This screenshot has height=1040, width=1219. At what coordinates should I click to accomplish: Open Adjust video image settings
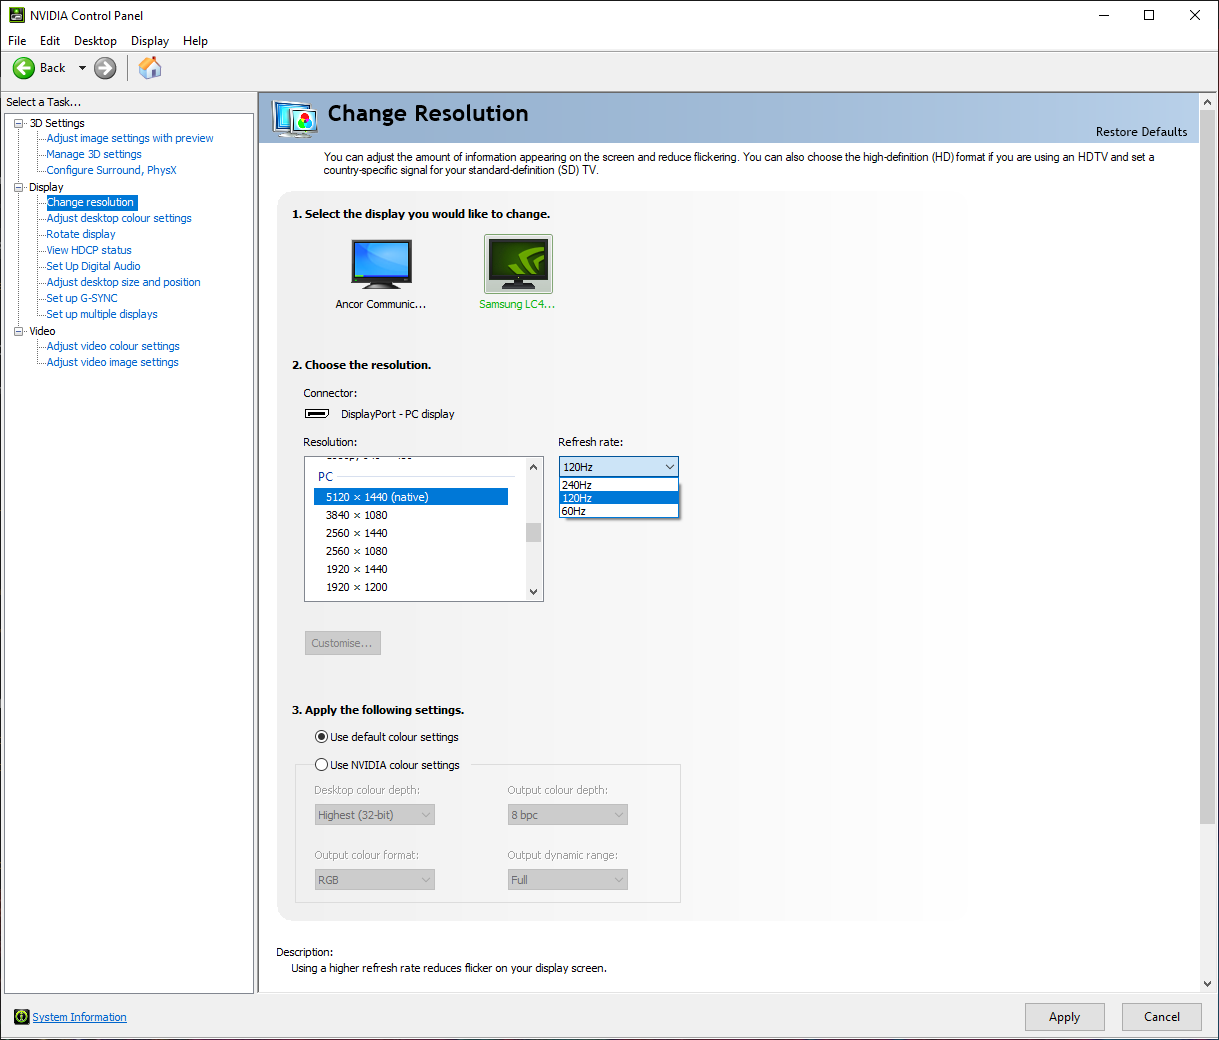pos(112,362)
